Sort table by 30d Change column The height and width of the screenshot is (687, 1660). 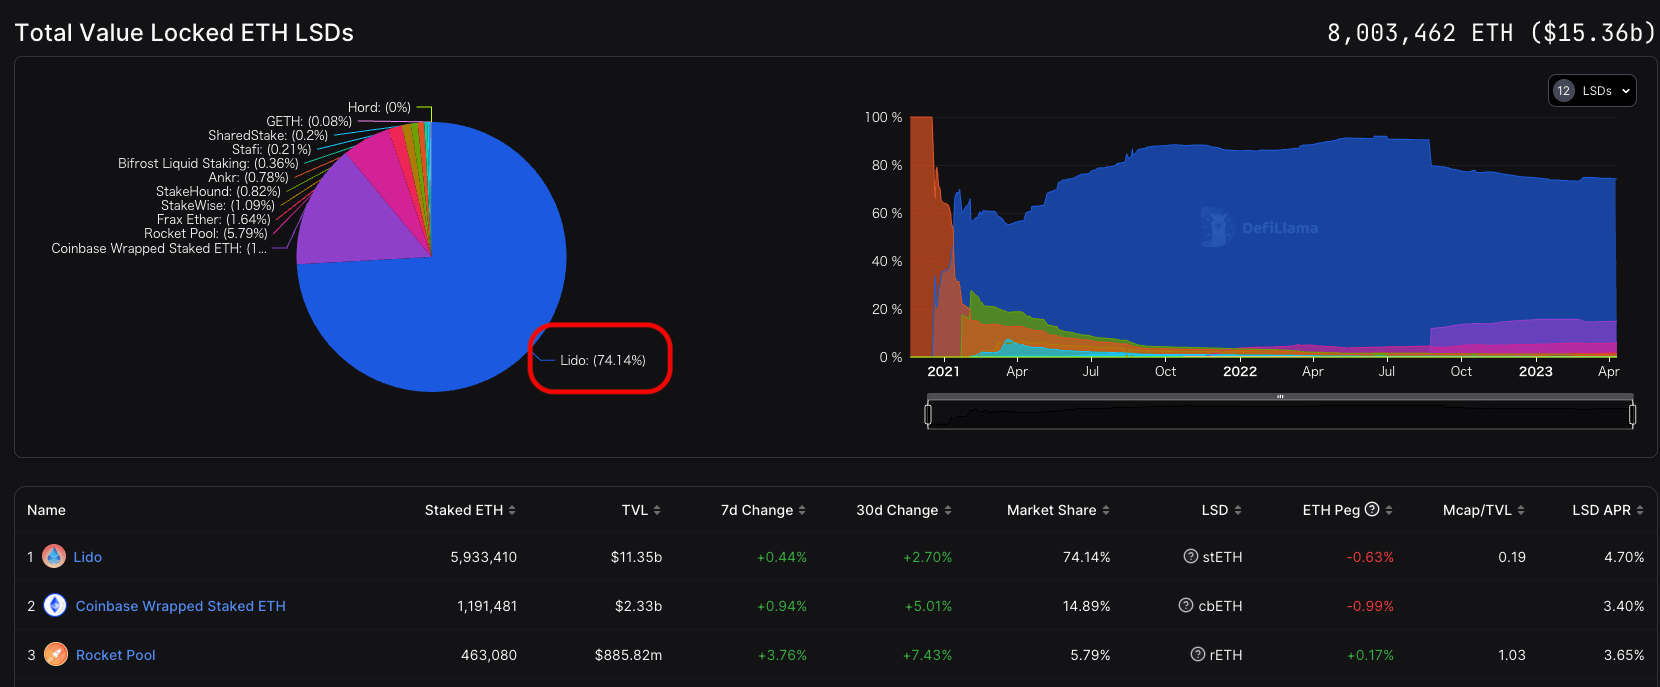coord(904,510)
